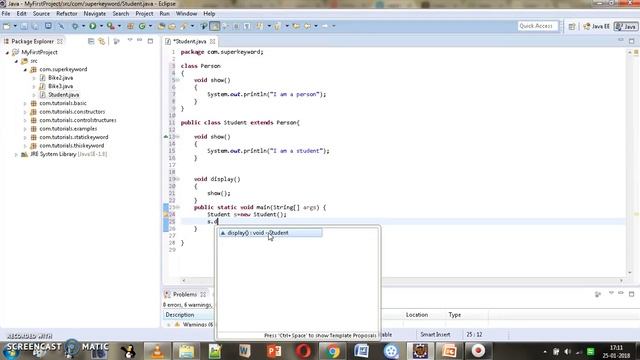Select the com.tutorials.constructors package

(x=72, y=111)
